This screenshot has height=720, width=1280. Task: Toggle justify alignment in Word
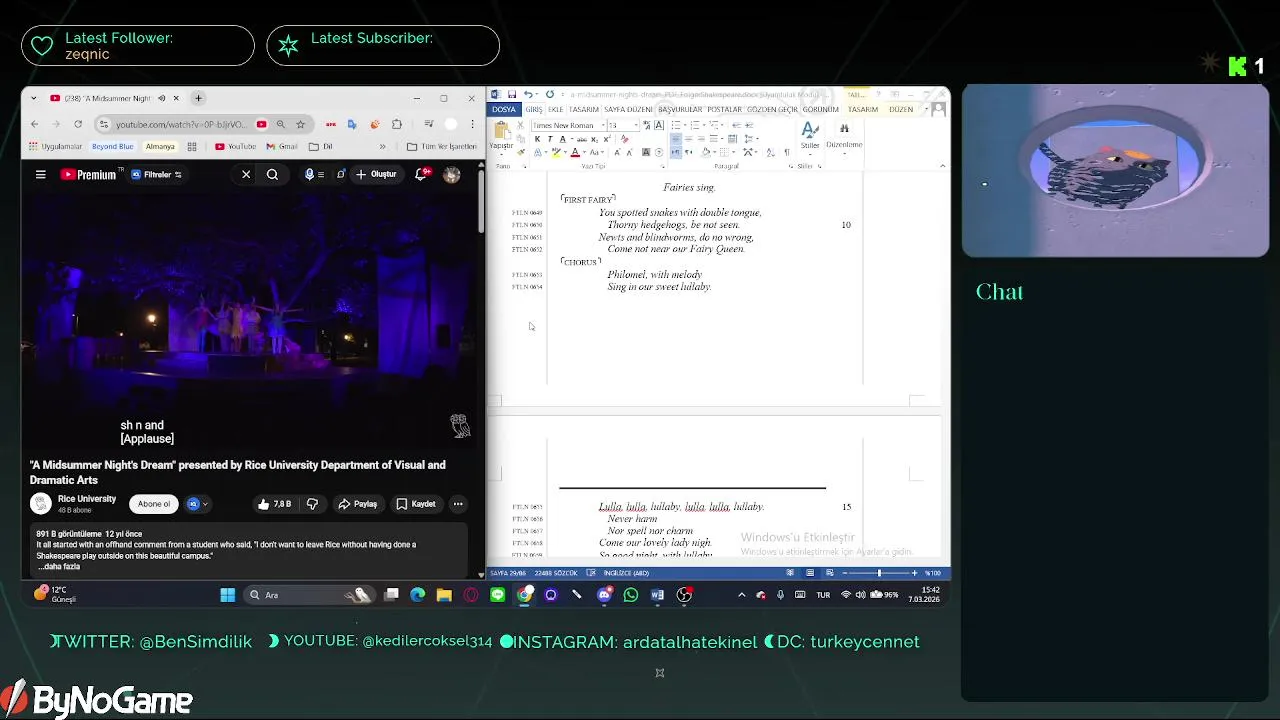714,139
